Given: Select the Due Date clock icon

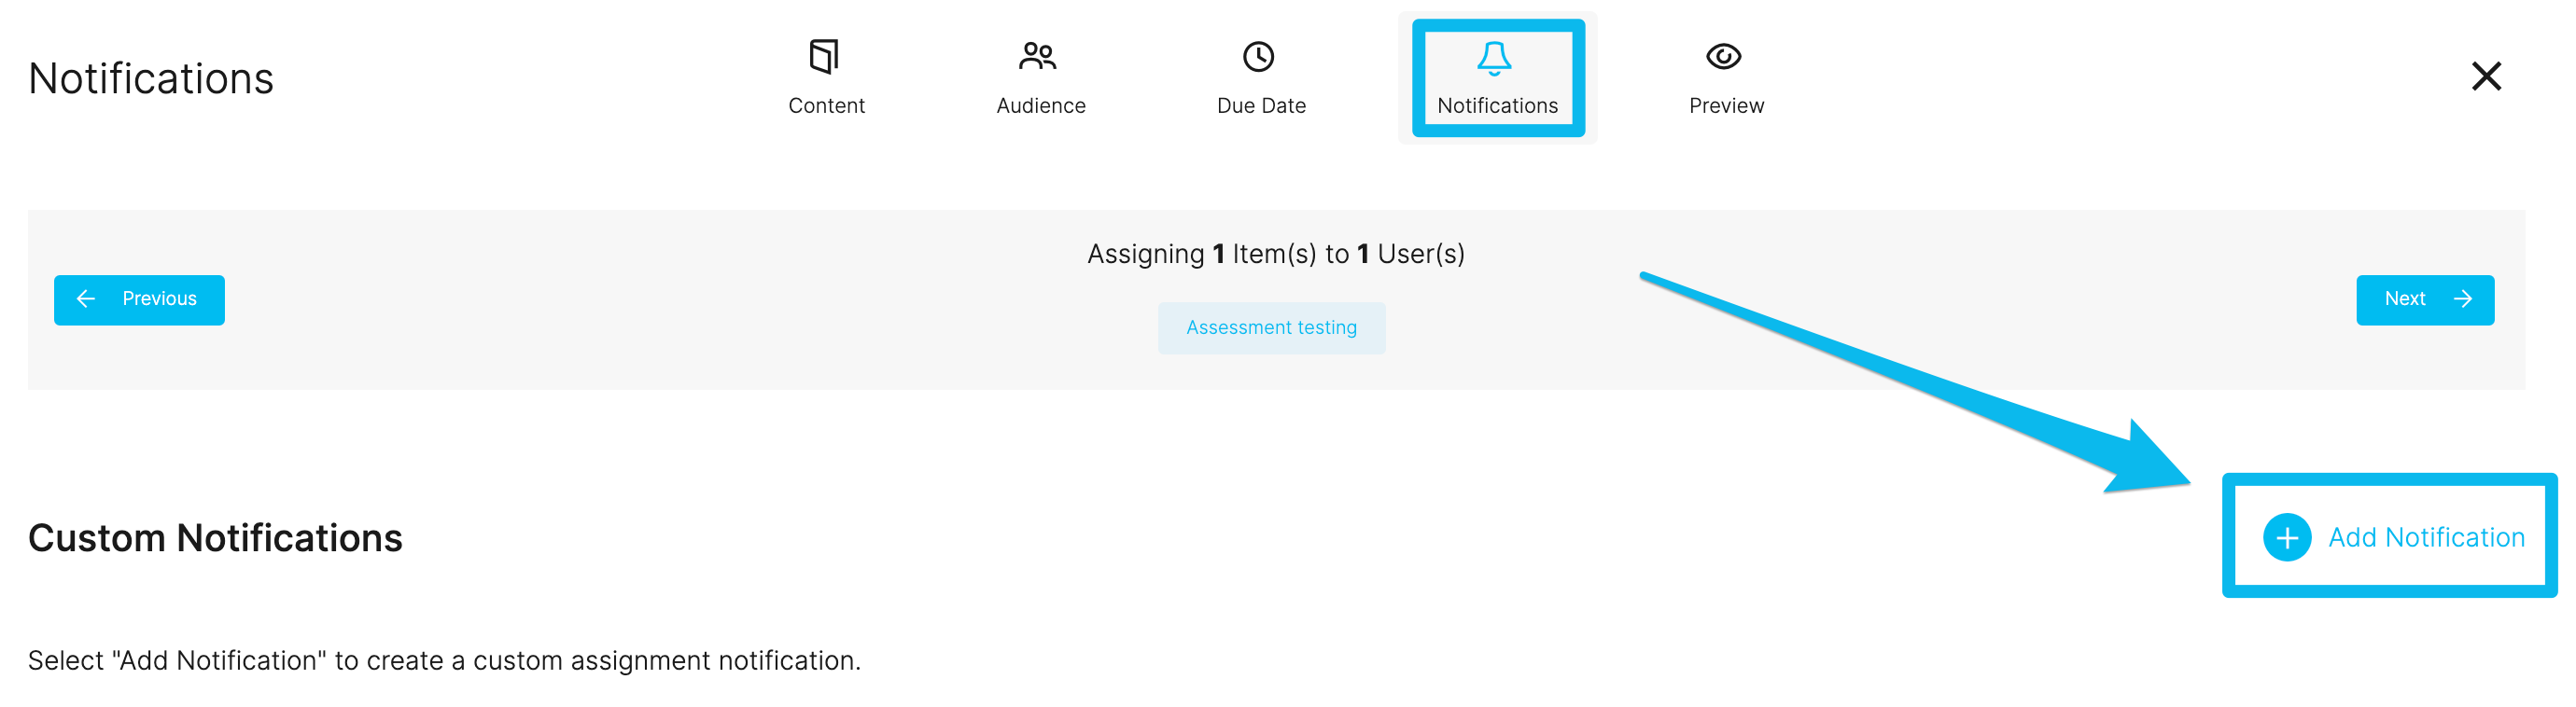Looking at the screenshot, I should (x=1260, y=56).
